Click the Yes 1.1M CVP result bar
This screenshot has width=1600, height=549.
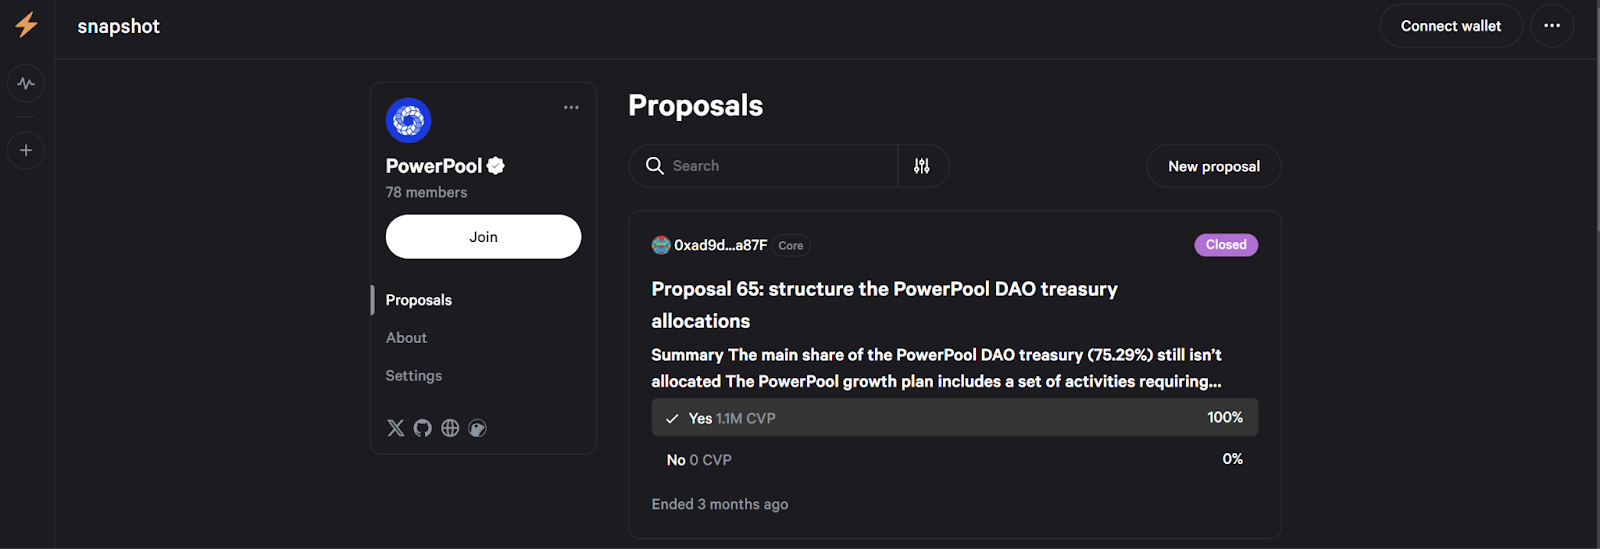pos(955,418)
